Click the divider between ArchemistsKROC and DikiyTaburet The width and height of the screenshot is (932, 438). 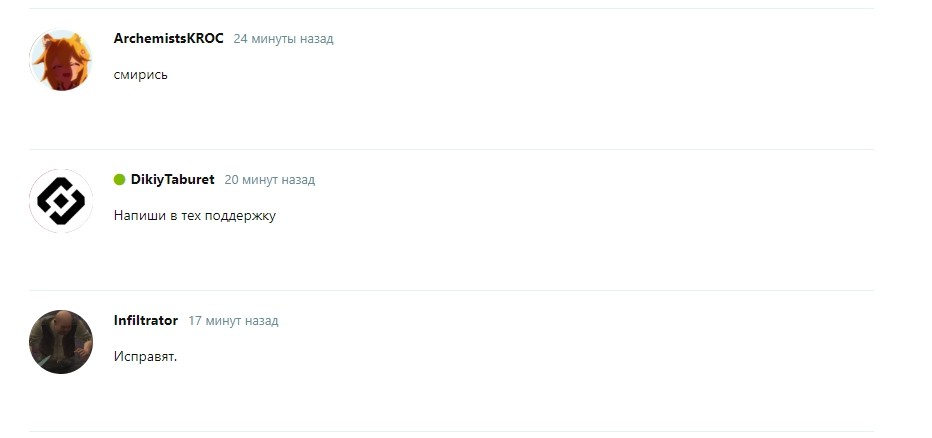tap(452, 149)
